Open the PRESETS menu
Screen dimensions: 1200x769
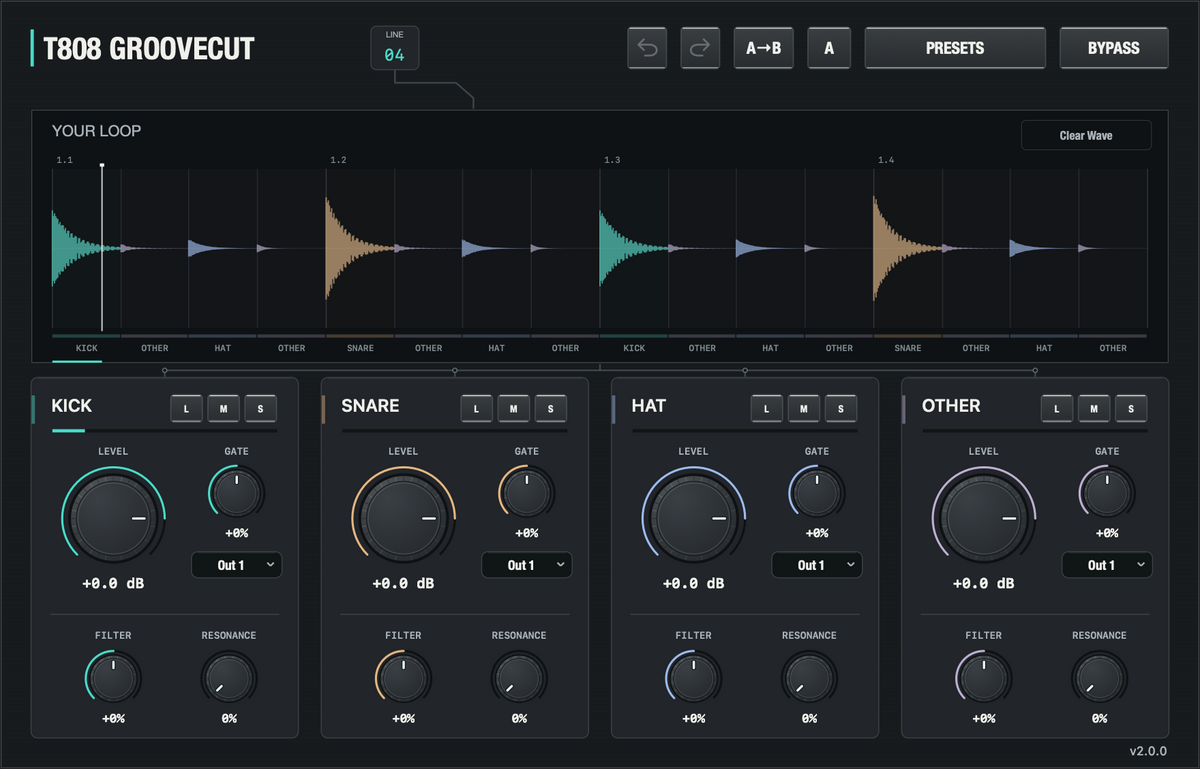click(955, 48)
